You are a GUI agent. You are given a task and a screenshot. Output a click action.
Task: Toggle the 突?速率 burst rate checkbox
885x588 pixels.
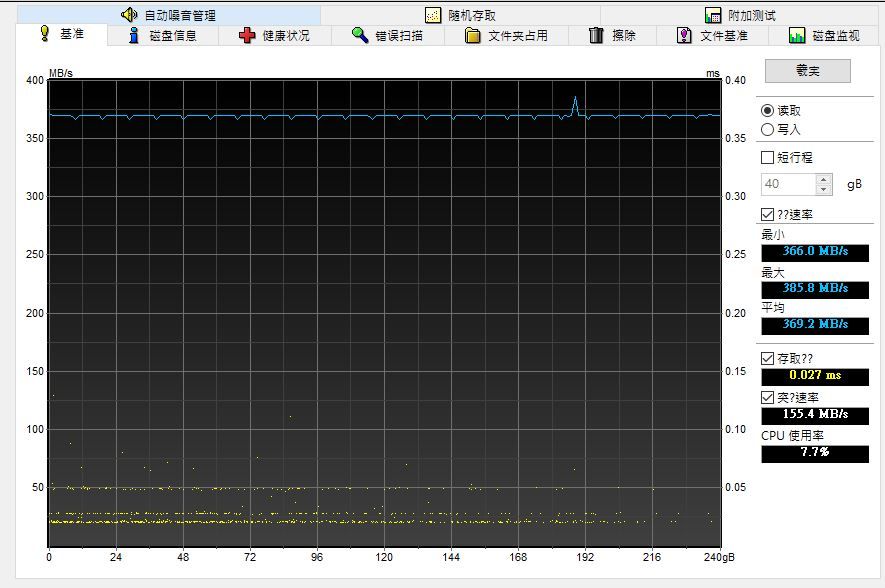pyautogui.click(x=767, y=397)
